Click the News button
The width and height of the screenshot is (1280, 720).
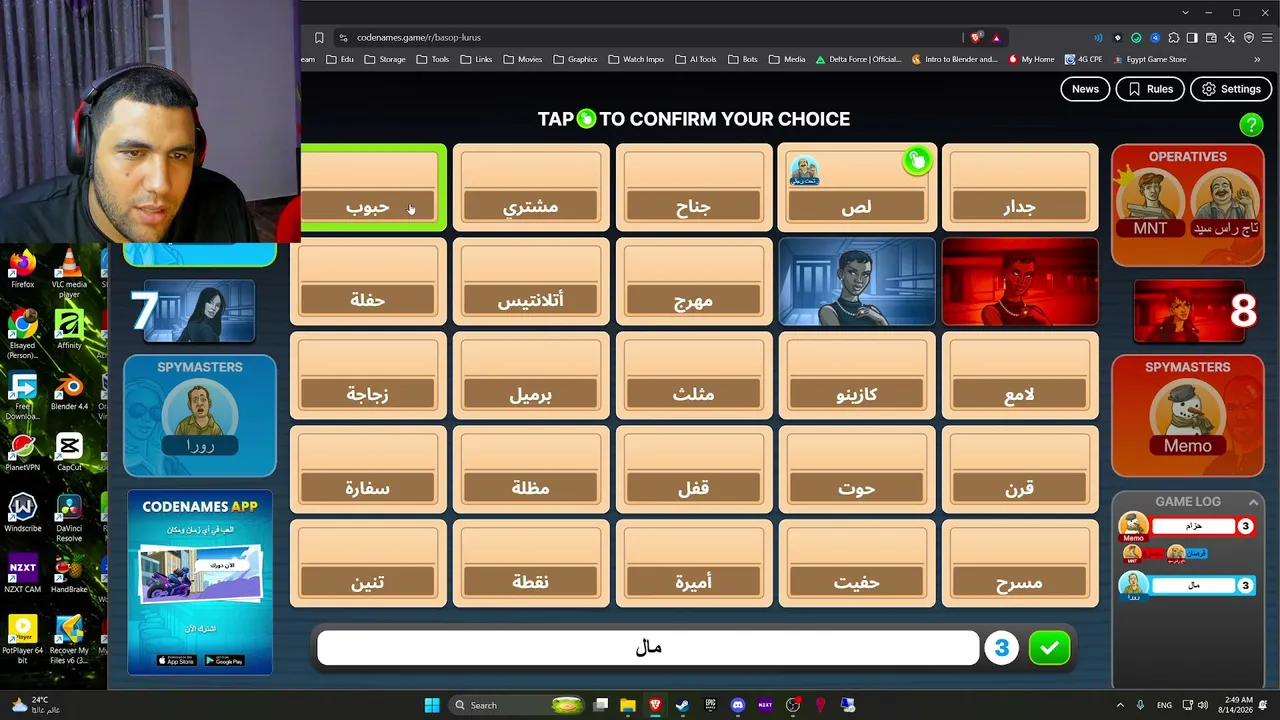point(1085,89)
